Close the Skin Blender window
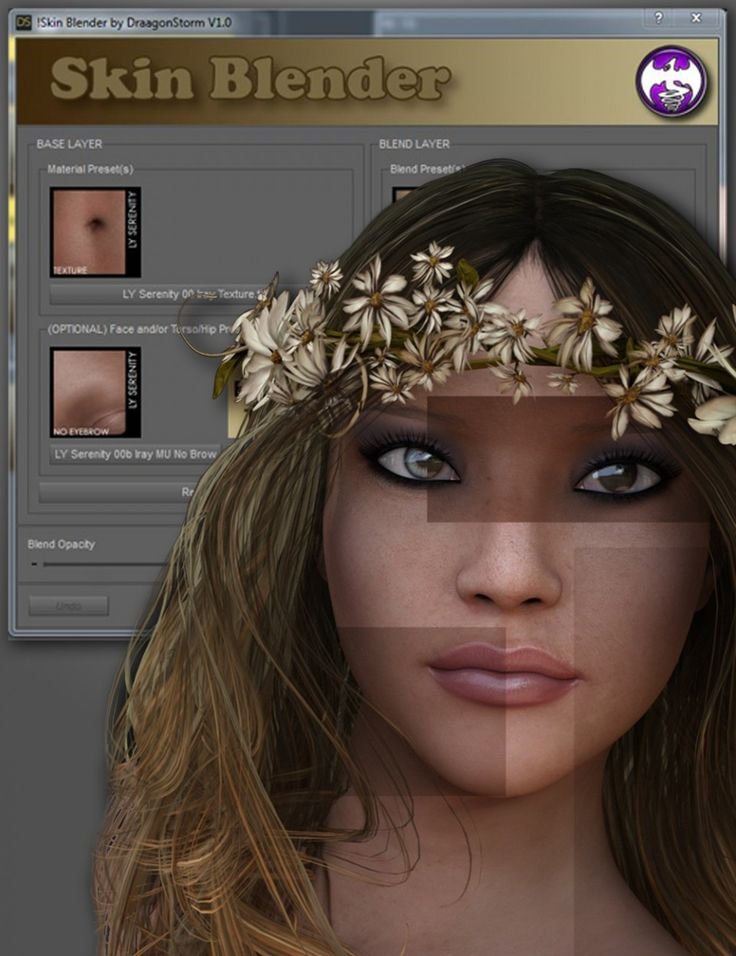736x956 pixels. [x=696, y=18]
